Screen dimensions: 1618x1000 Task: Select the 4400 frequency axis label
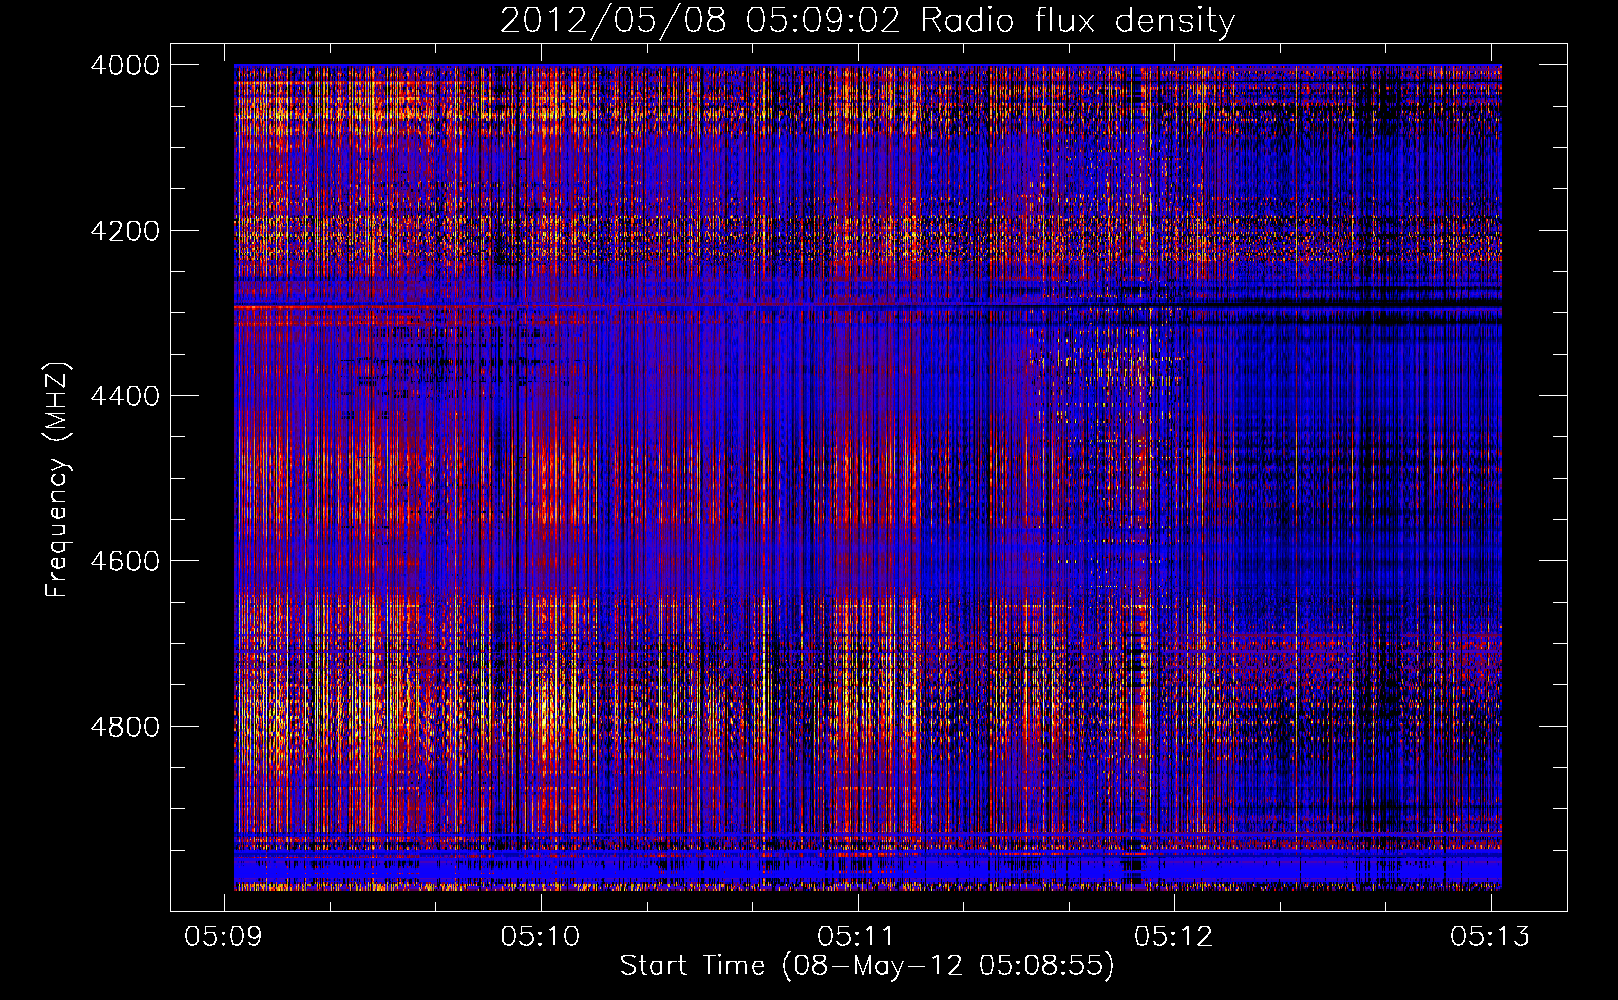point(124,396)
